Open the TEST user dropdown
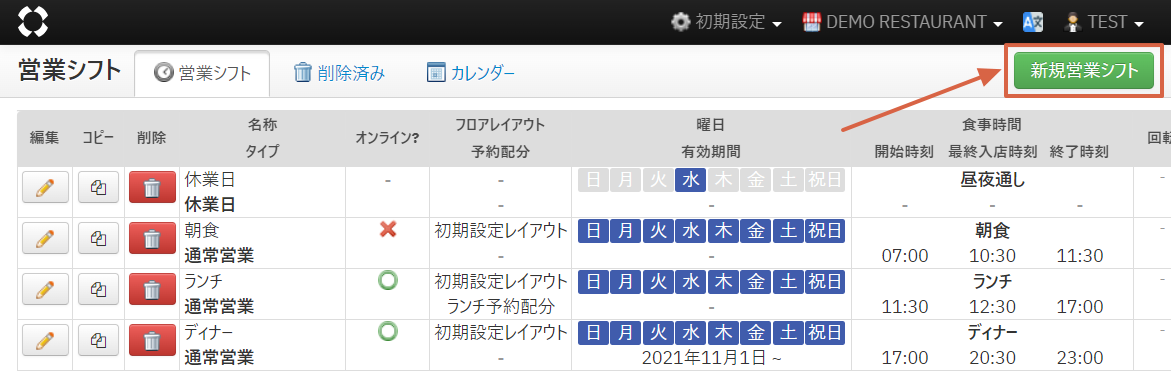The height and width of the screenshot is (383, 1171). 1103,22
